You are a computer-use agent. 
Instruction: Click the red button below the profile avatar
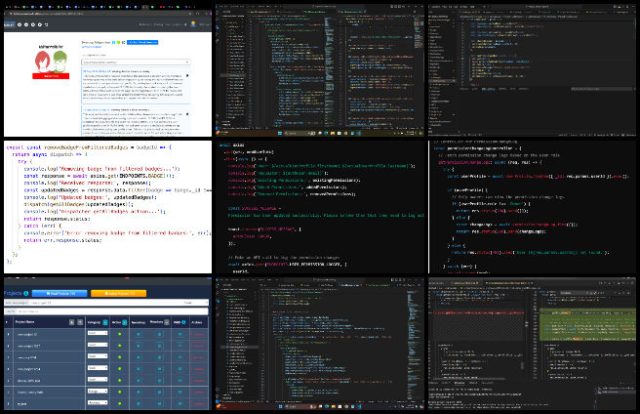49,76
